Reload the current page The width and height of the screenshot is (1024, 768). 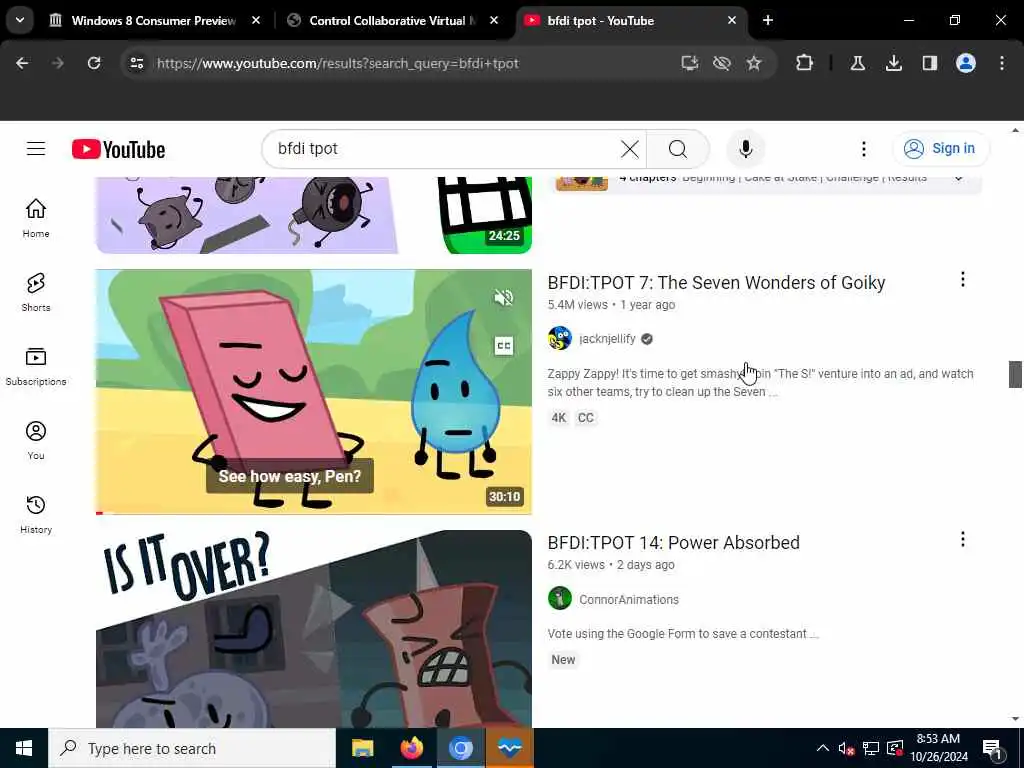tap(94, 63)
